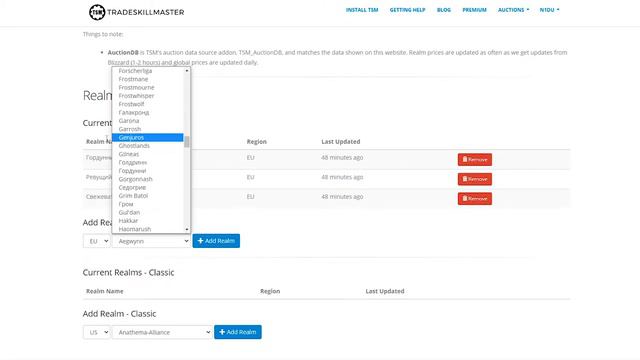Click the retail Last Updated column header
This screenshot has height=360, width=640.
point(341,142)
